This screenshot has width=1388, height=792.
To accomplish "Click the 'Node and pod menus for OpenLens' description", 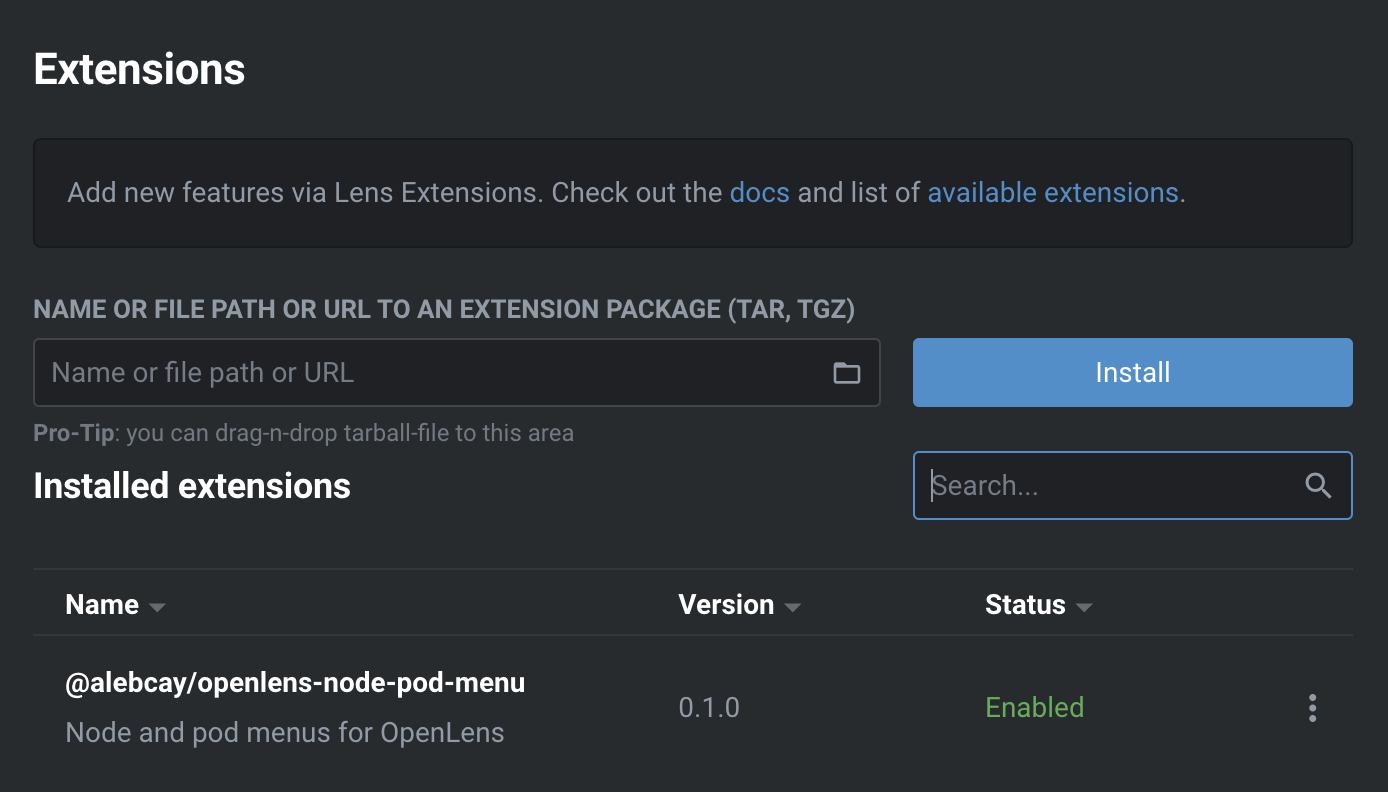I will (284, 733).
